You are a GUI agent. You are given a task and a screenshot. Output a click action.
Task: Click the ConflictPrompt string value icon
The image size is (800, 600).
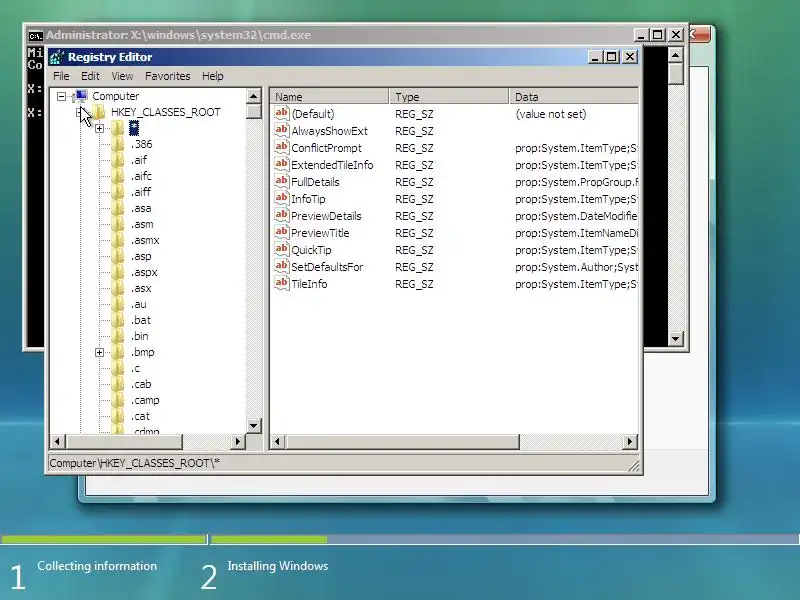[x=282, y=147]
